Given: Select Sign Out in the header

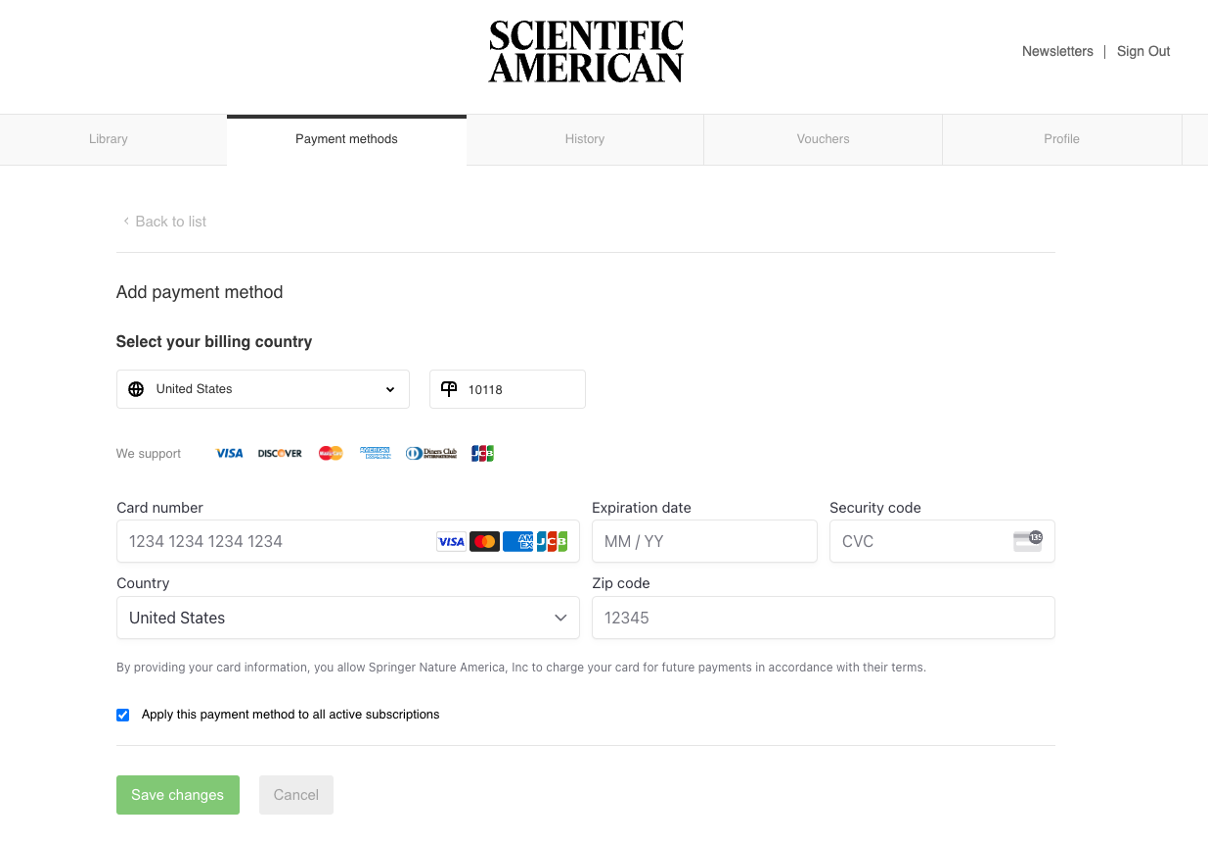Looking at the screenshot, I should [1142, 51].
